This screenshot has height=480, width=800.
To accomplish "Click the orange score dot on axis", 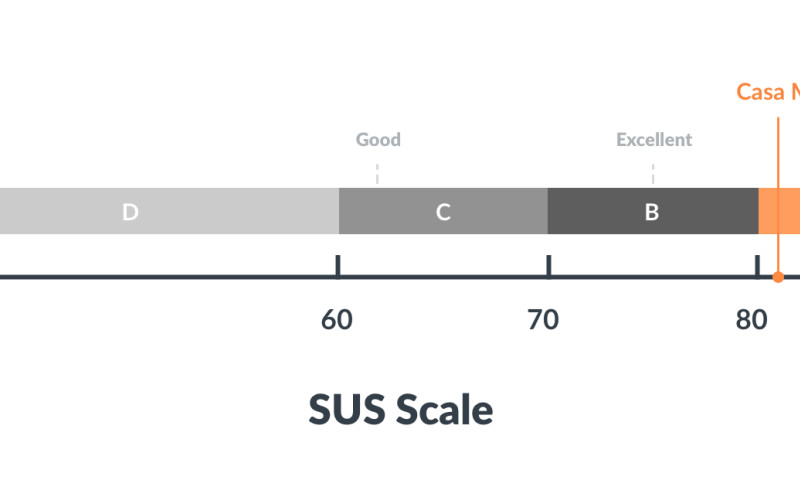I will tap(778, 277).
